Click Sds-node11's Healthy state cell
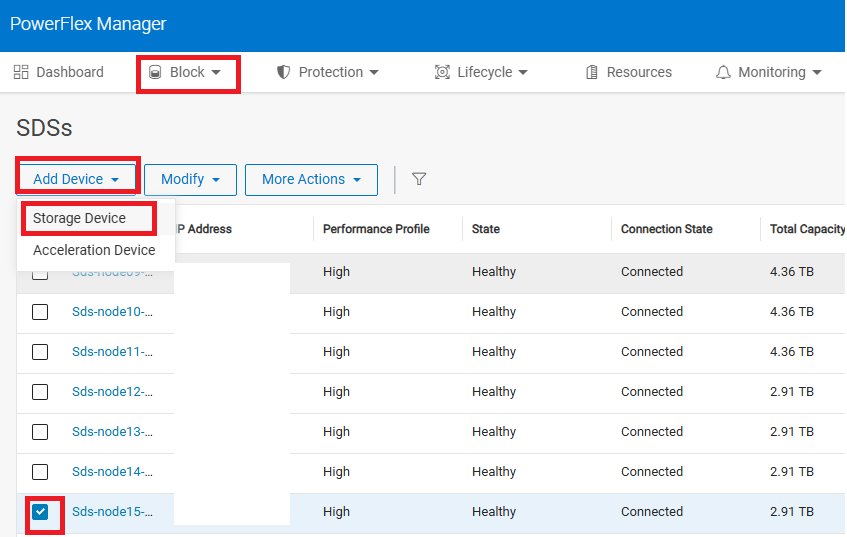 (494, 352)
